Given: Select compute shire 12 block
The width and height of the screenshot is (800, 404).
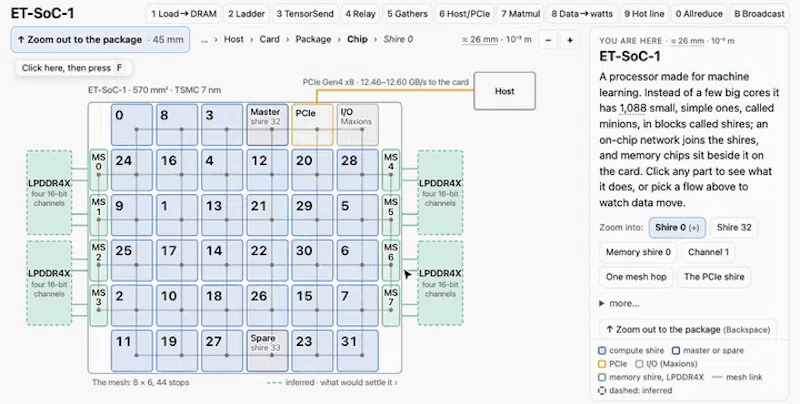Looking at the screenshot, I should pos(267,170).
